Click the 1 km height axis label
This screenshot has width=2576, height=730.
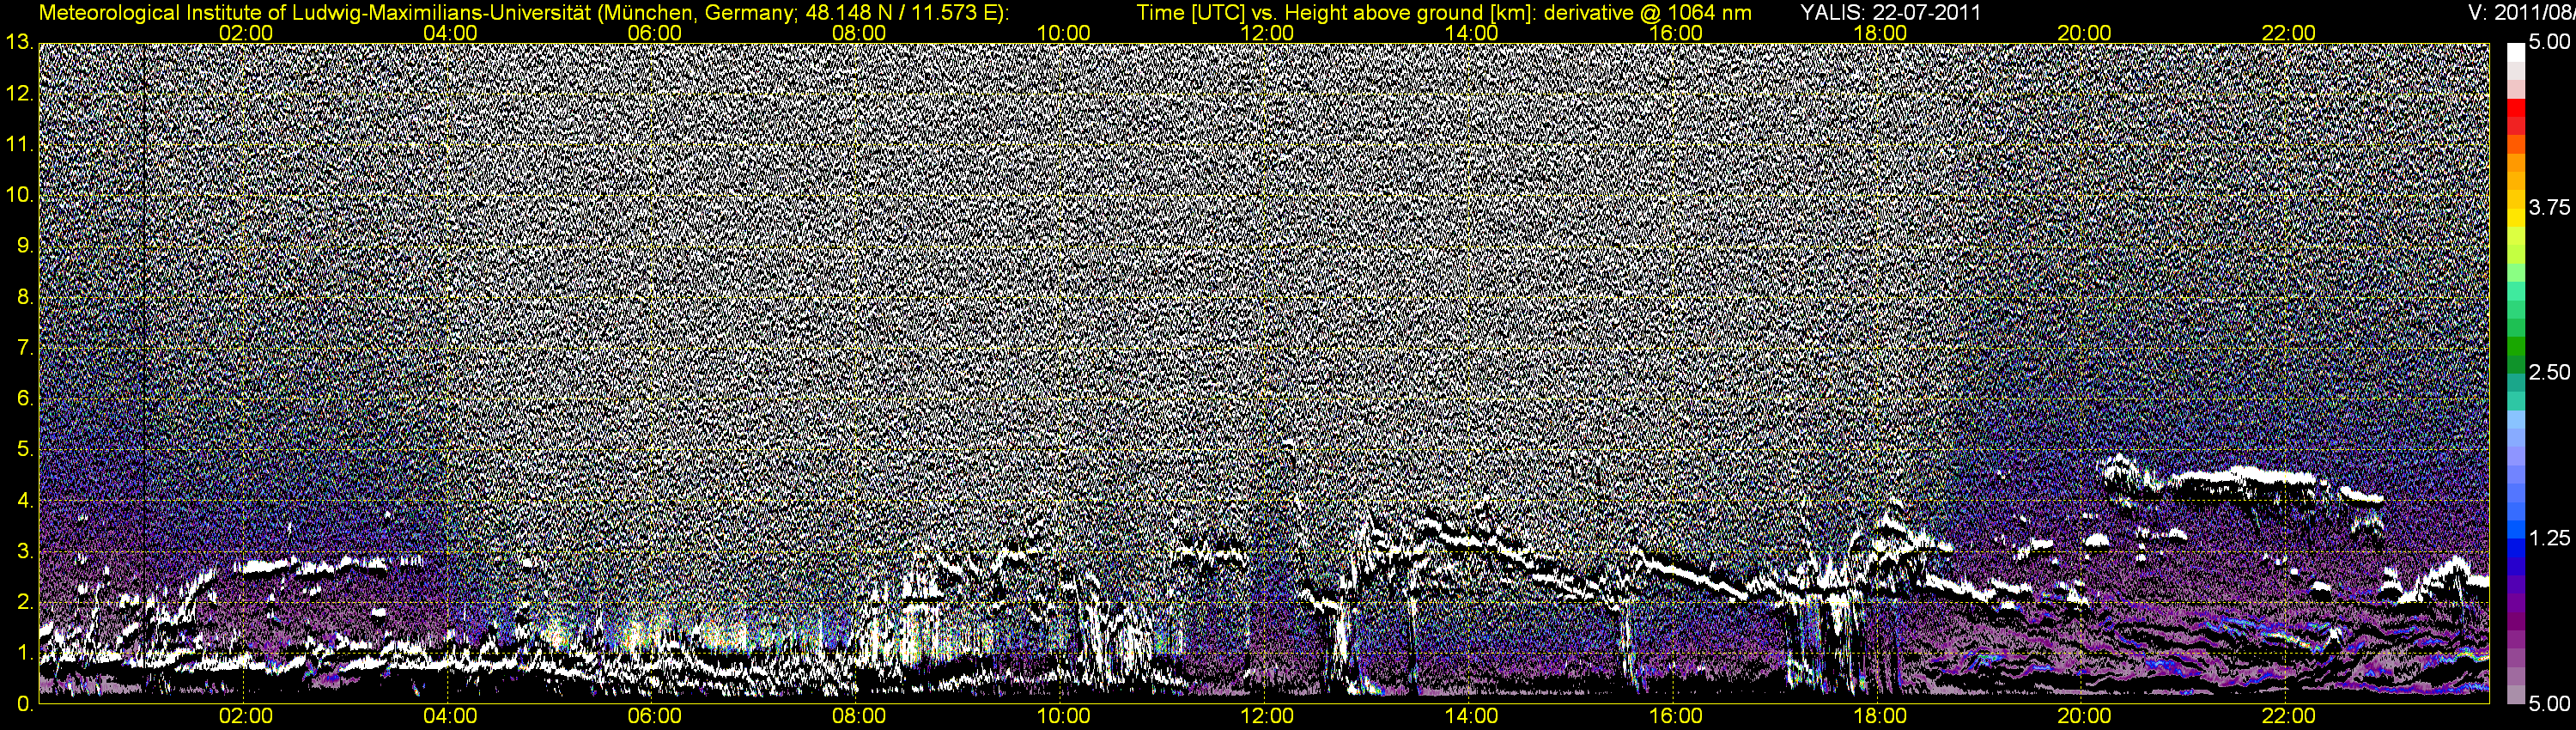click(x=24, y=654)
